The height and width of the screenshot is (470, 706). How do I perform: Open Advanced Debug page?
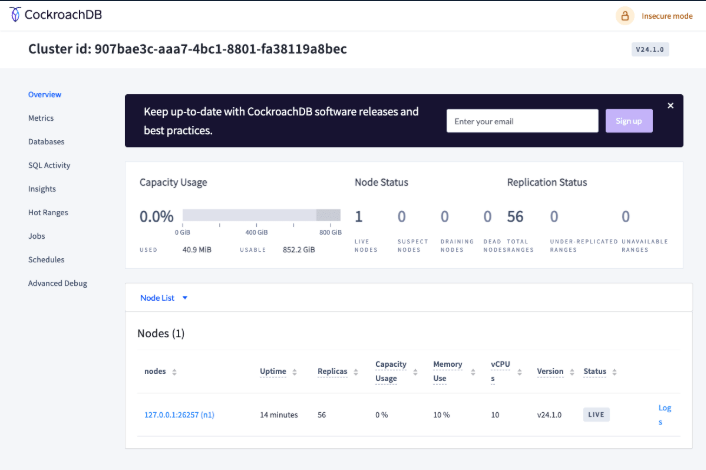(58, 283)
